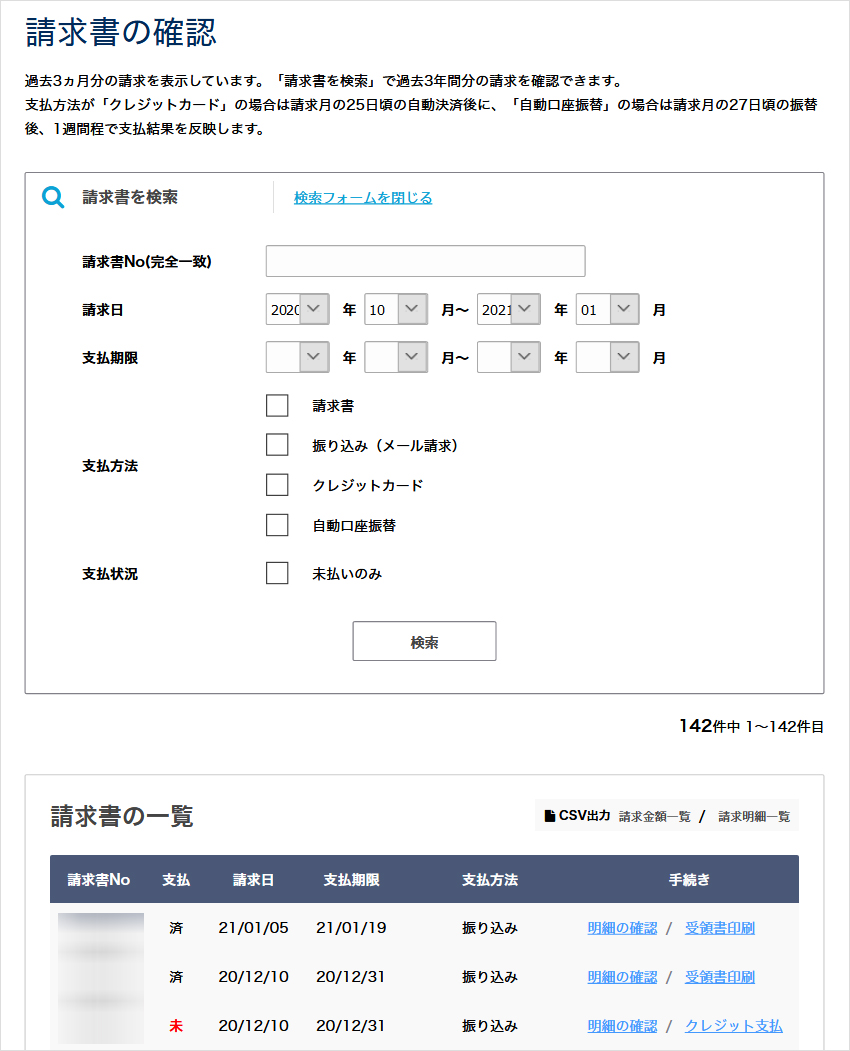Screen dimensions: 850x1051
Task: Open the 請求日 start year dropdown showing 2020
Action: tap(297, 309)
